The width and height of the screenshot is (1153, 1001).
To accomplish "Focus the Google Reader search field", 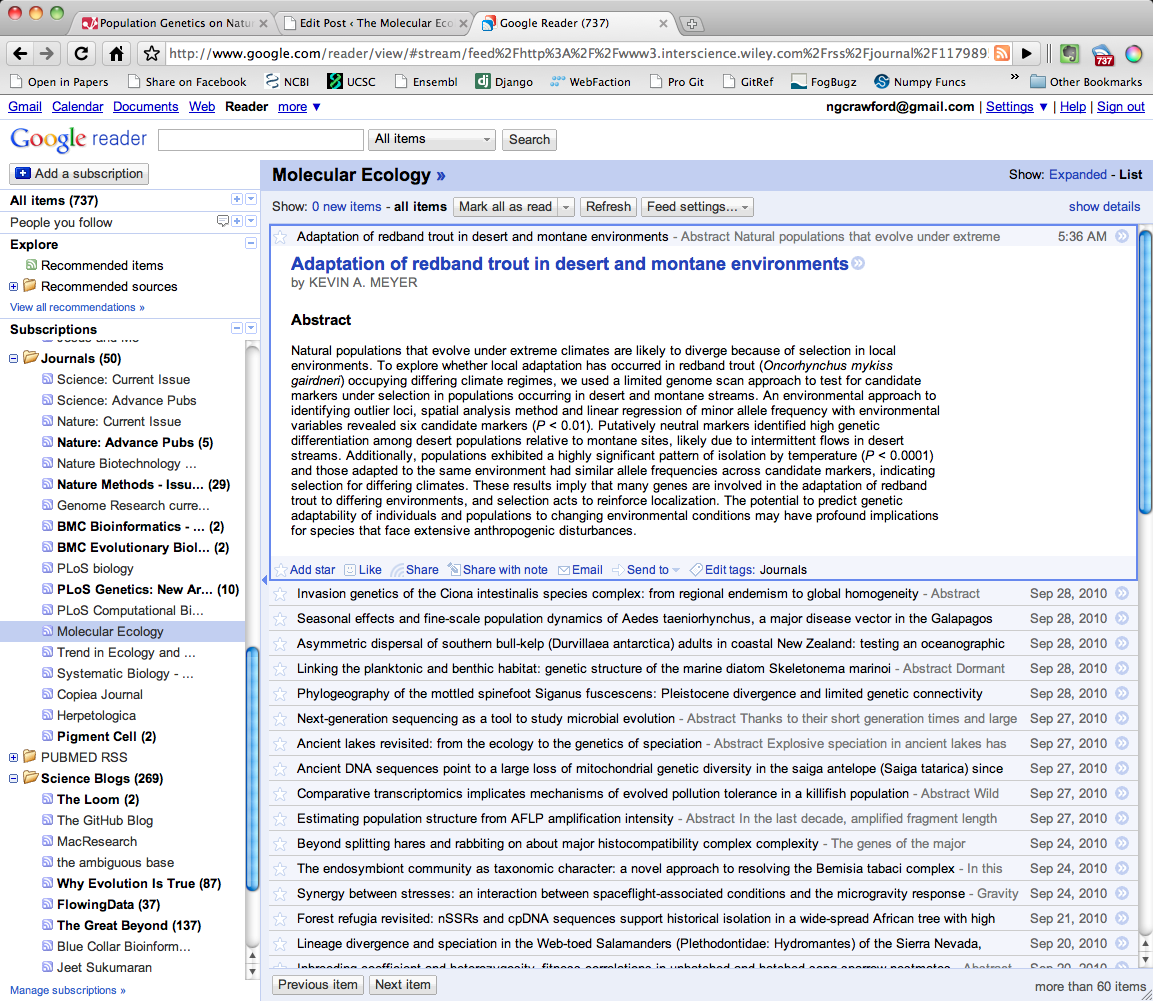I will [x=261, y=140].
